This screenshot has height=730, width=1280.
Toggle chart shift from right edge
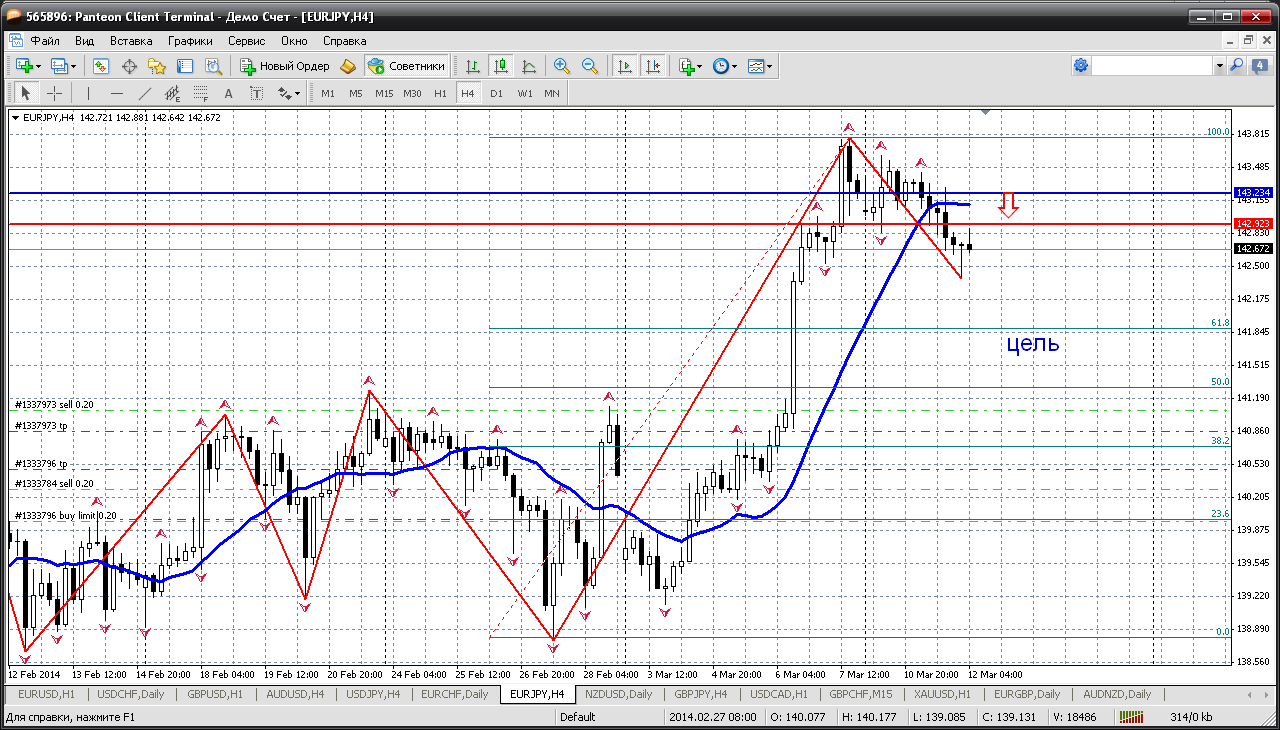coord(653,66)
